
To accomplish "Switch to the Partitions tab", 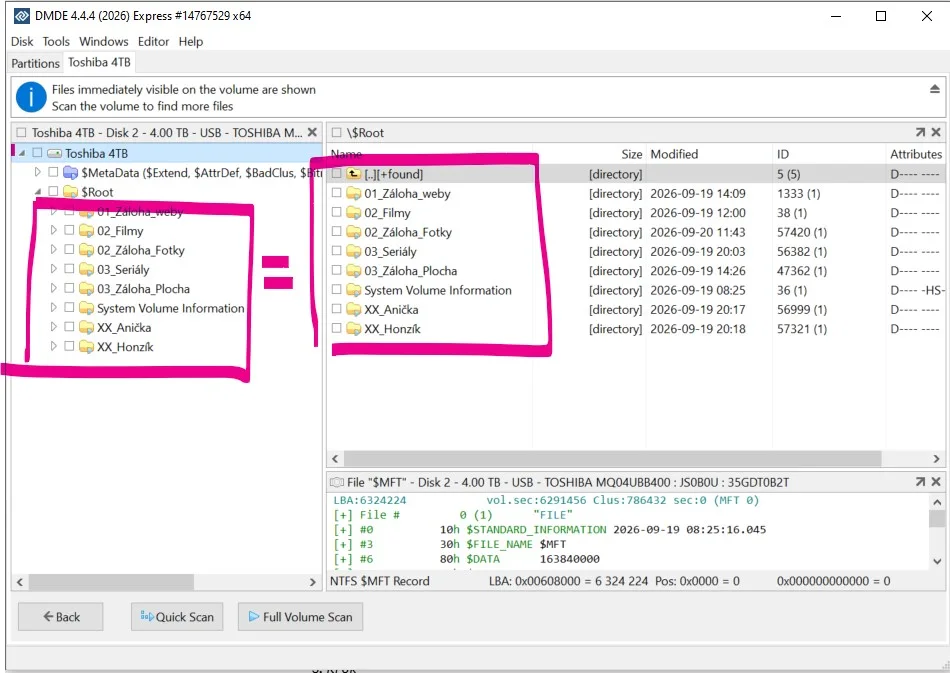I will (35, 63).
